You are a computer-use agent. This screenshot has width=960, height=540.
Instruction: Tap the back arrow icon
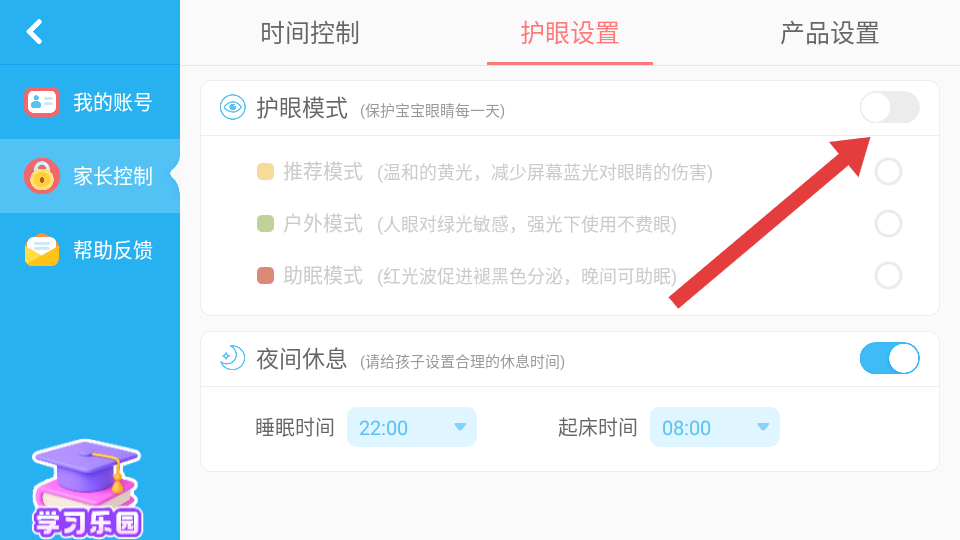35,32
